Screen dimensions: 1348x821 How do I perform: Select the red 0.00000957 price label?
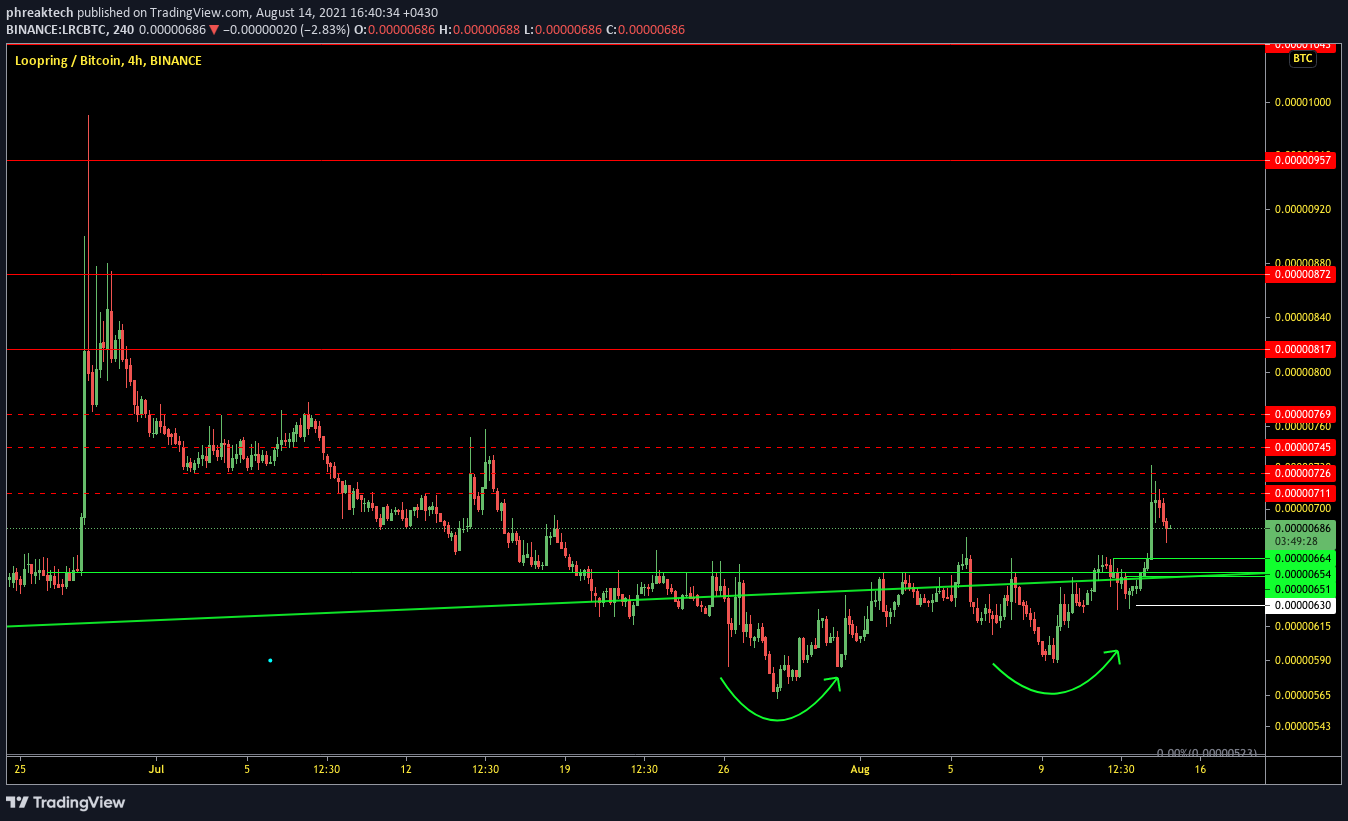(1300, 160)
